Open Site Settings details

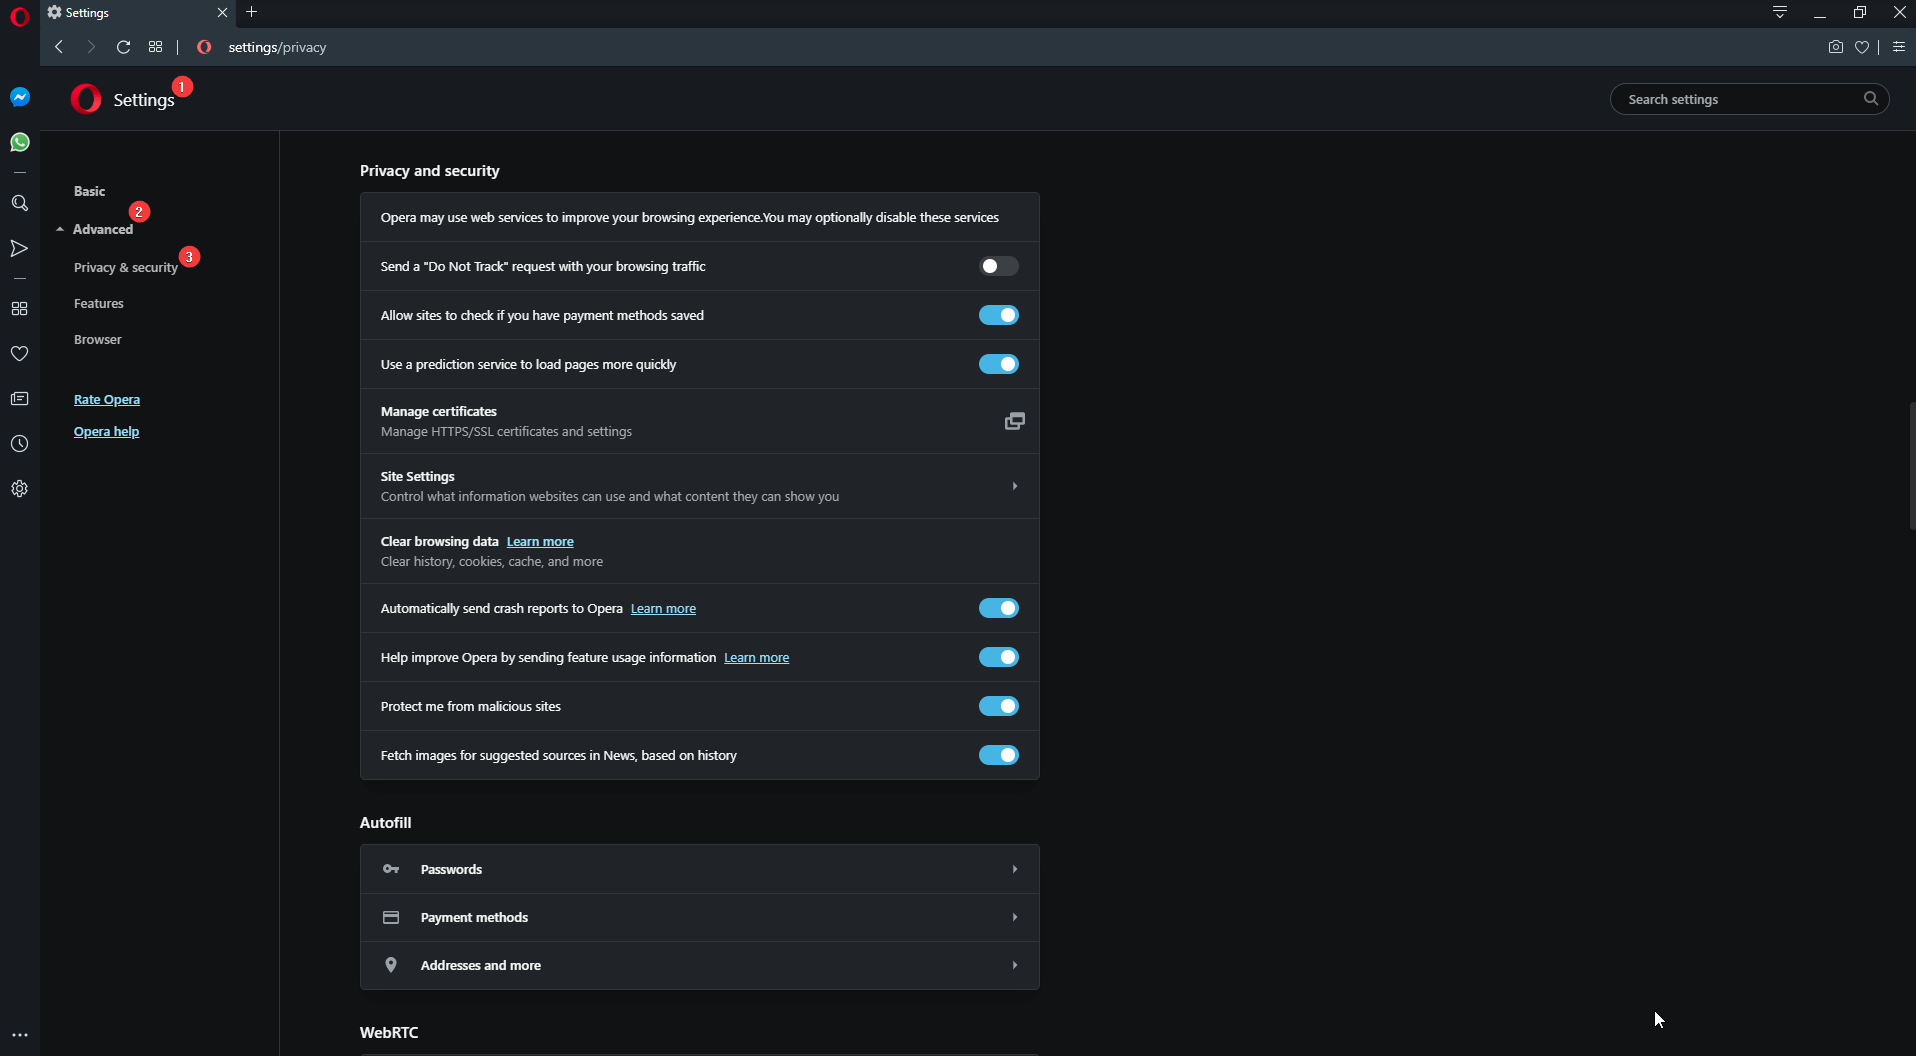pyautogui.click(x=698, y=486)
